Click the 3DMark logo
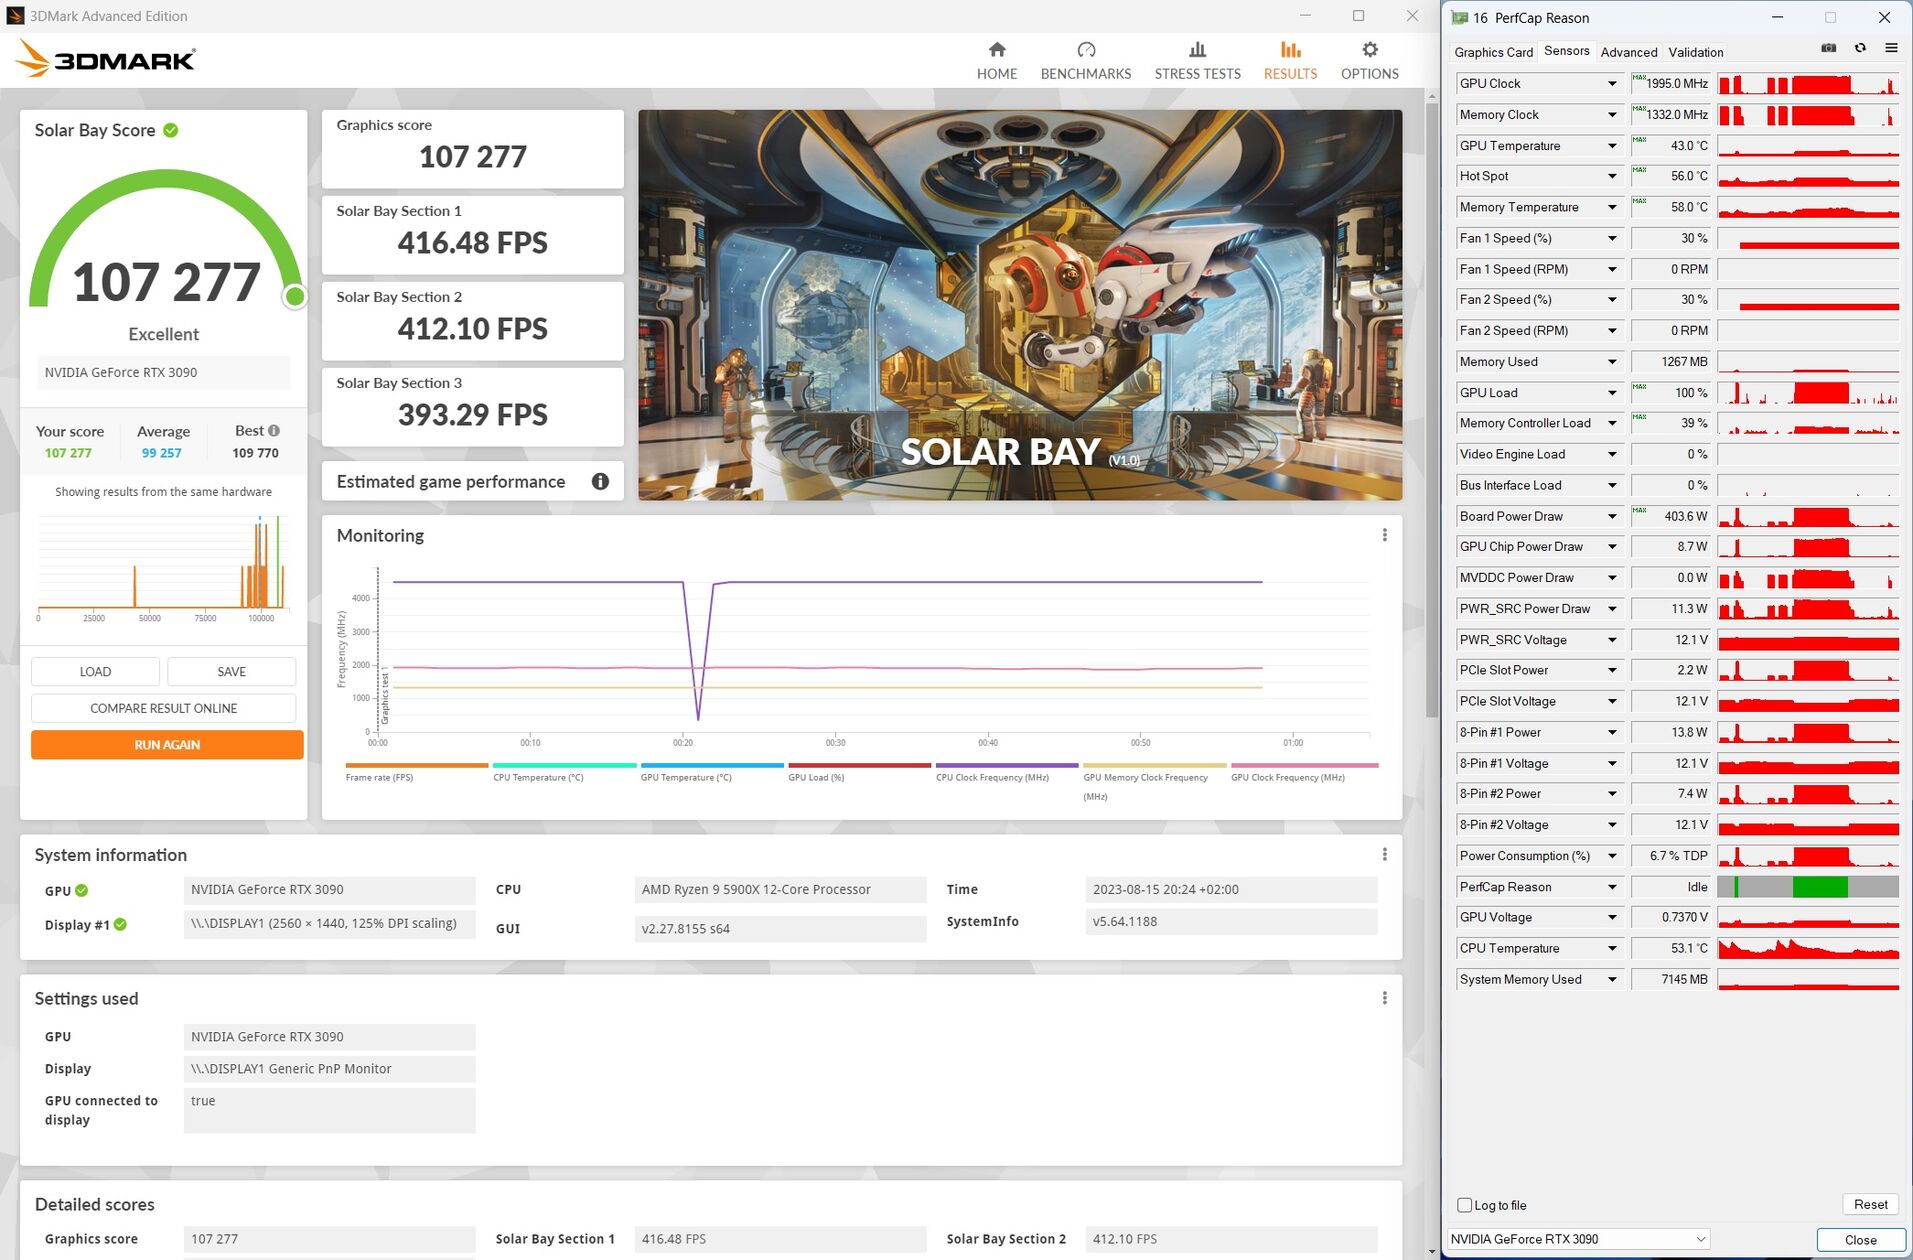The width and height of the screenshot is (1913, 1260). click(x=106, y=59)
